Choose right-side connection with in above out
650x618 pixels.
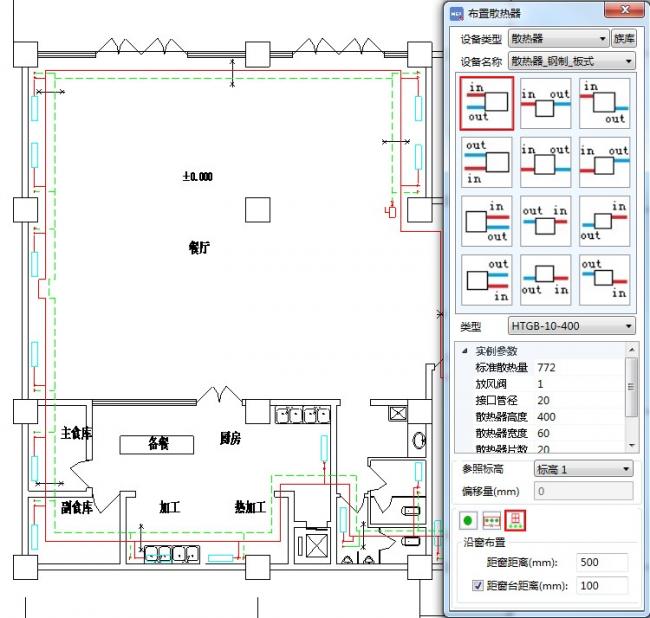487,221
